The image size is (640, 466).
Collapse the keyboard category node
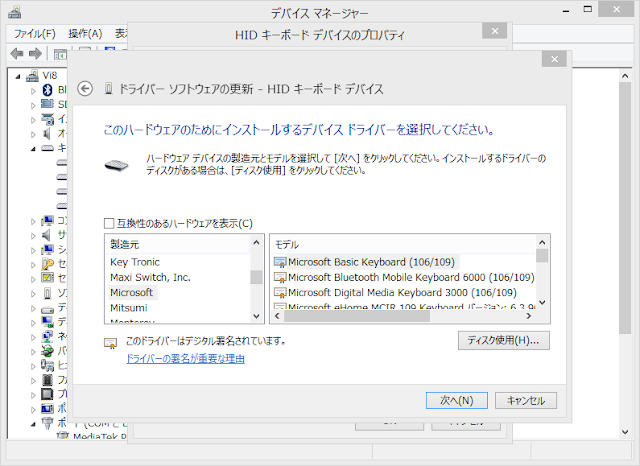(33, 149)
